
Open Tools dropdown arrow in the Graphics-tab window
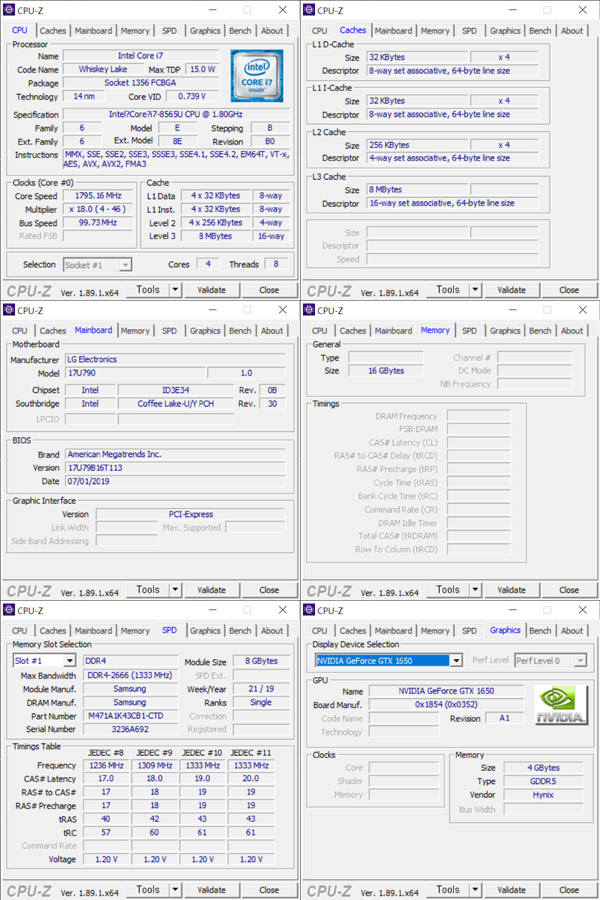(x=475, y=890)
